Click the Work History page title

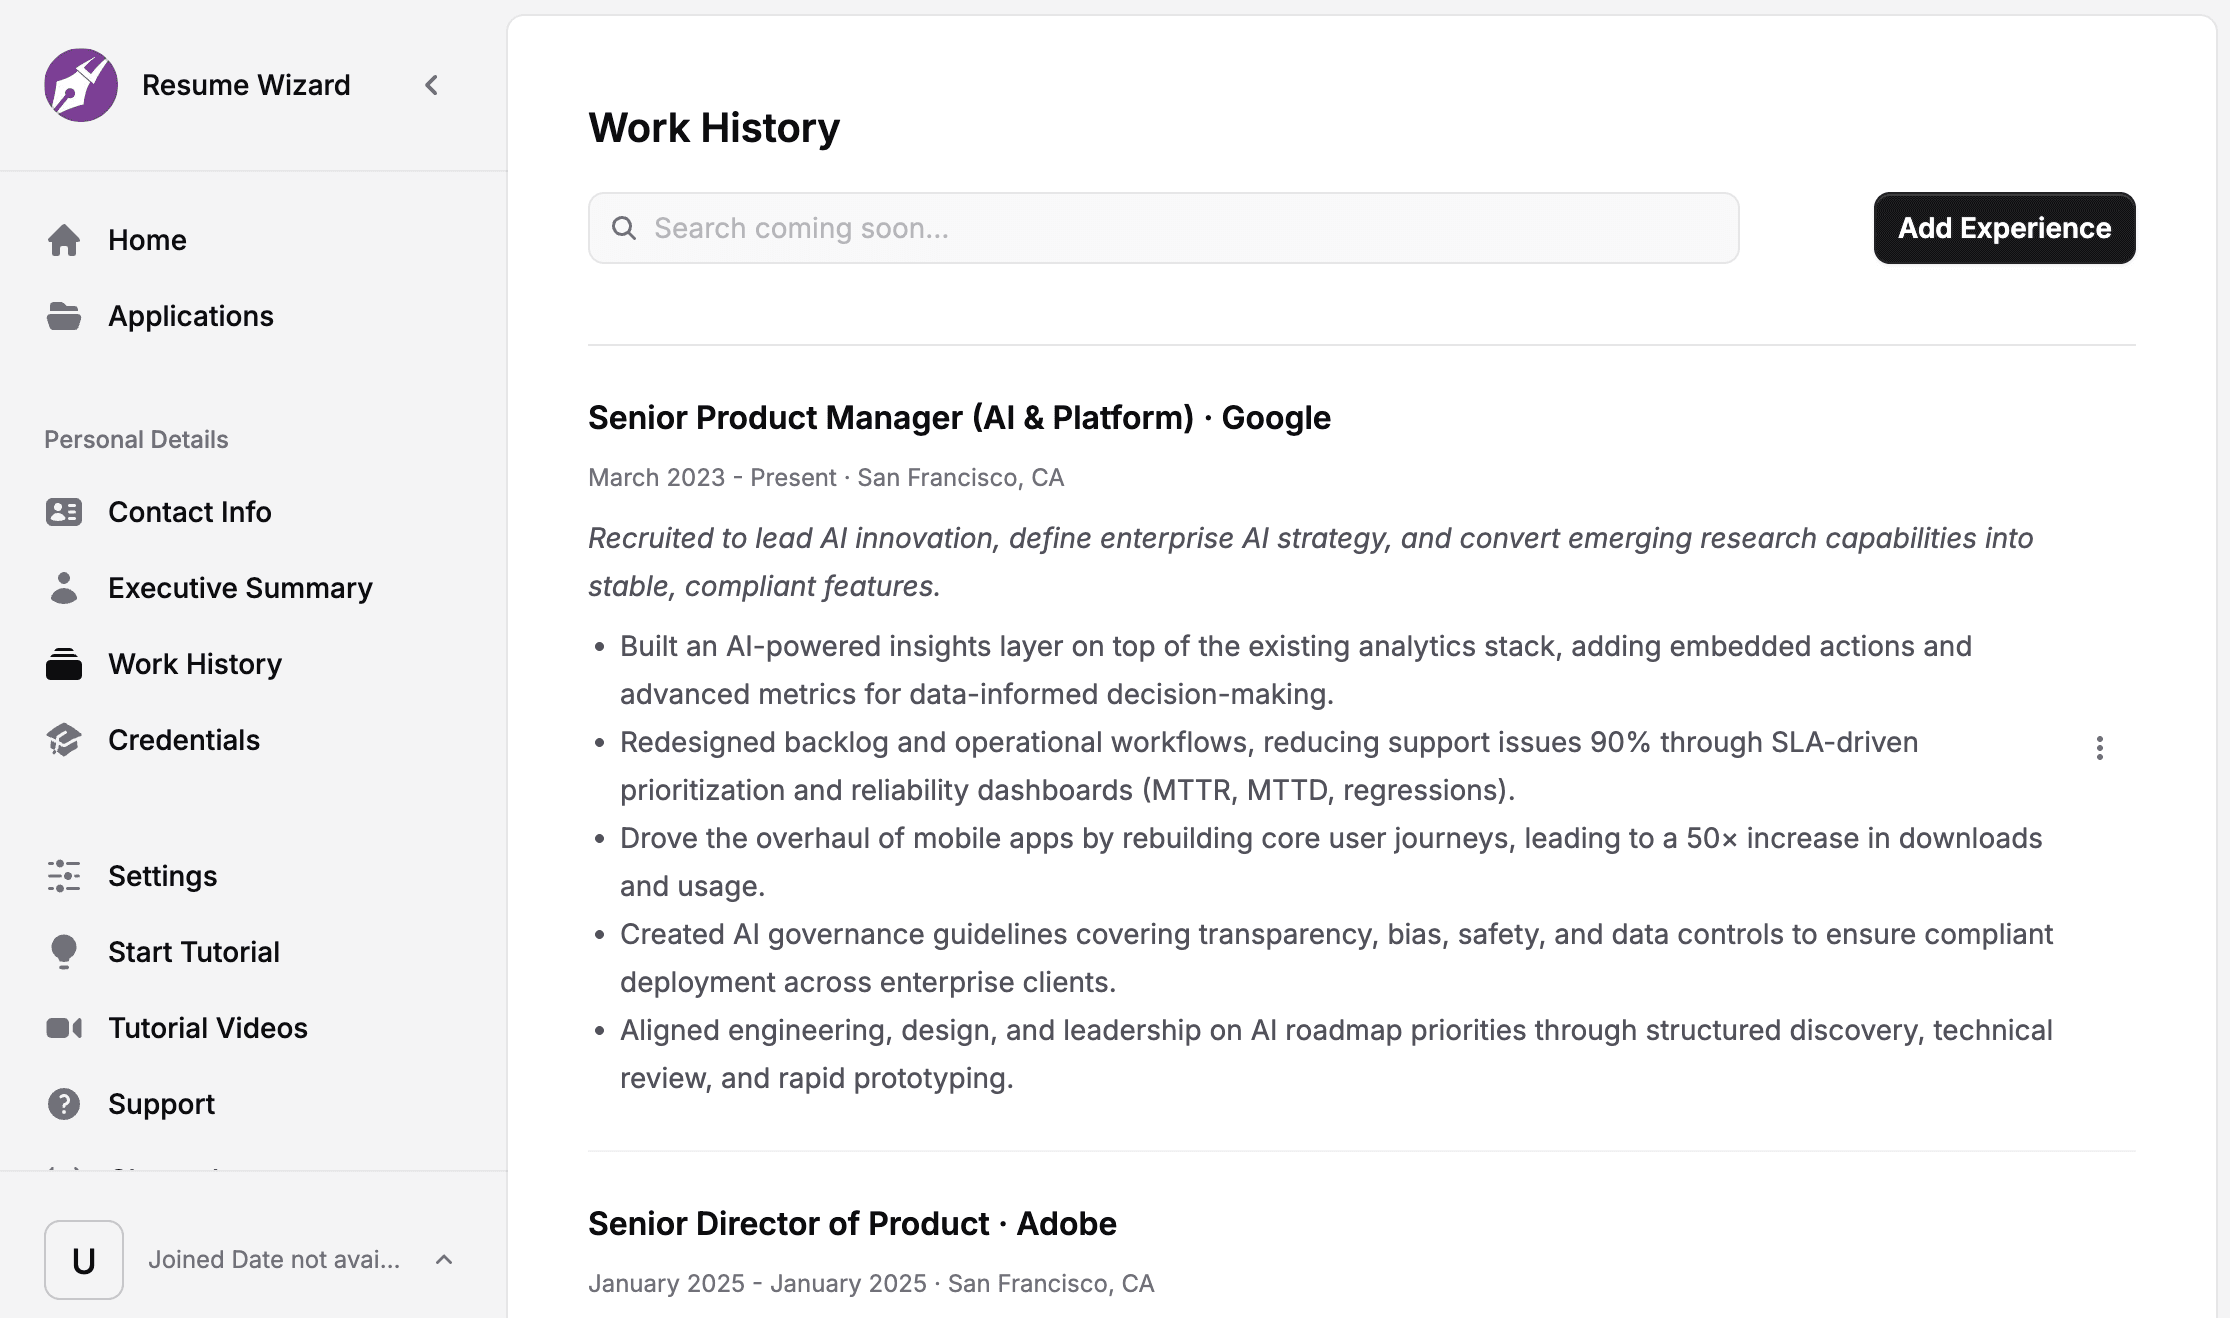click(x=714, y=128)
